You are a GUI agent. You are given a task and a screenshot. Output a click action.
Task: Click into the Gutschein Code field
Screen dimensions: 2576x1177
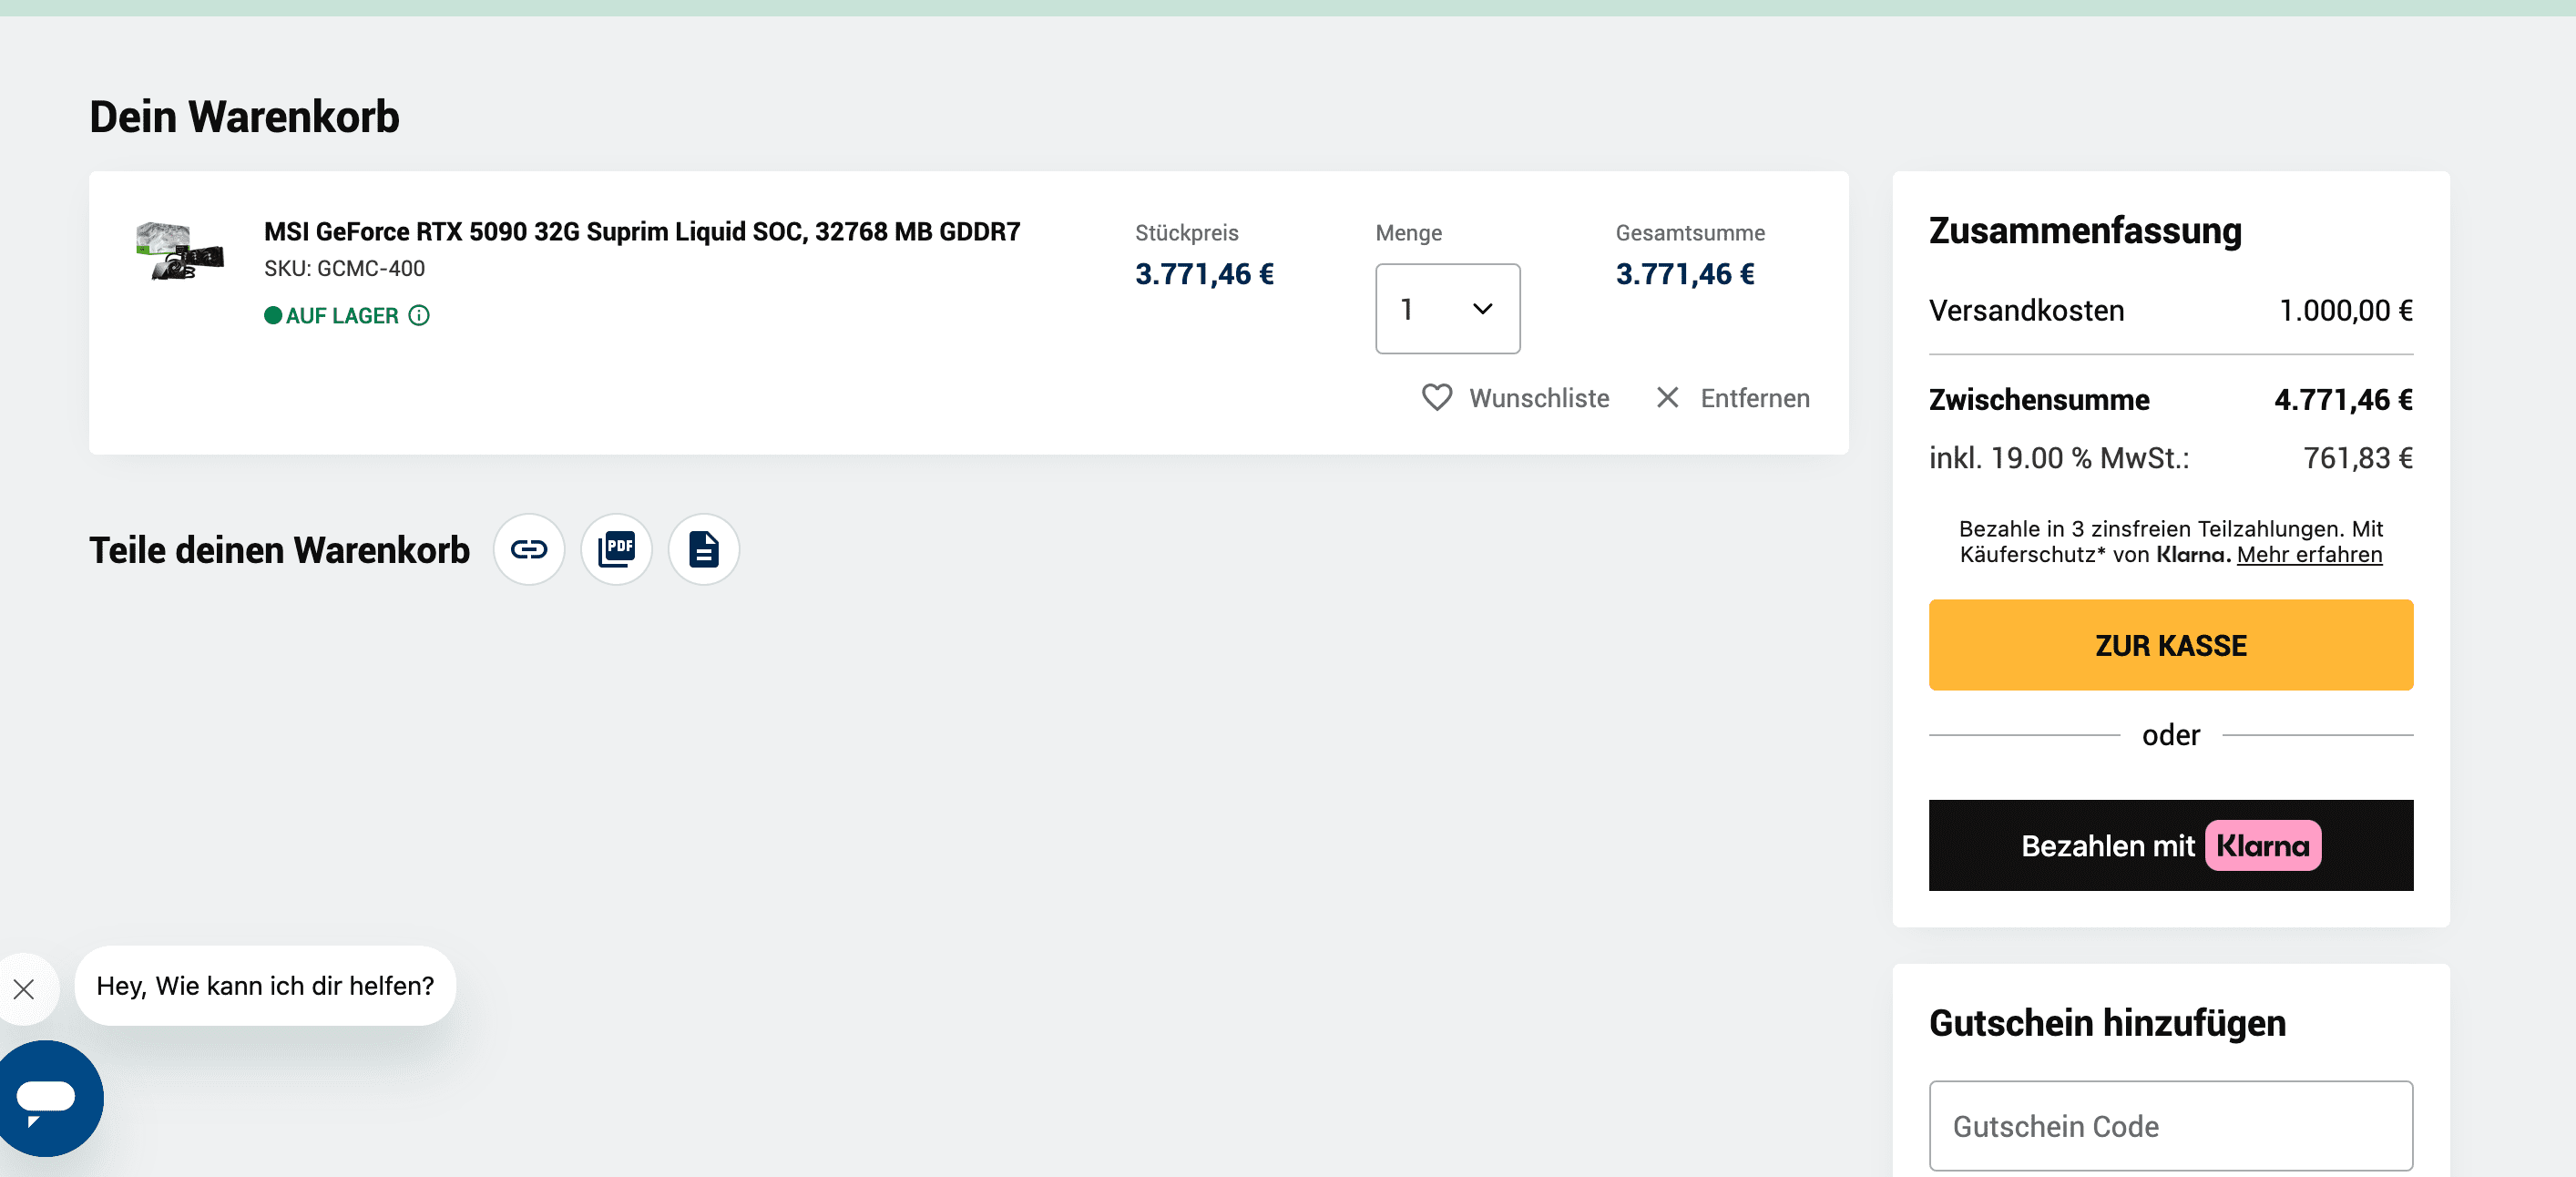tap(2170, 1126)
